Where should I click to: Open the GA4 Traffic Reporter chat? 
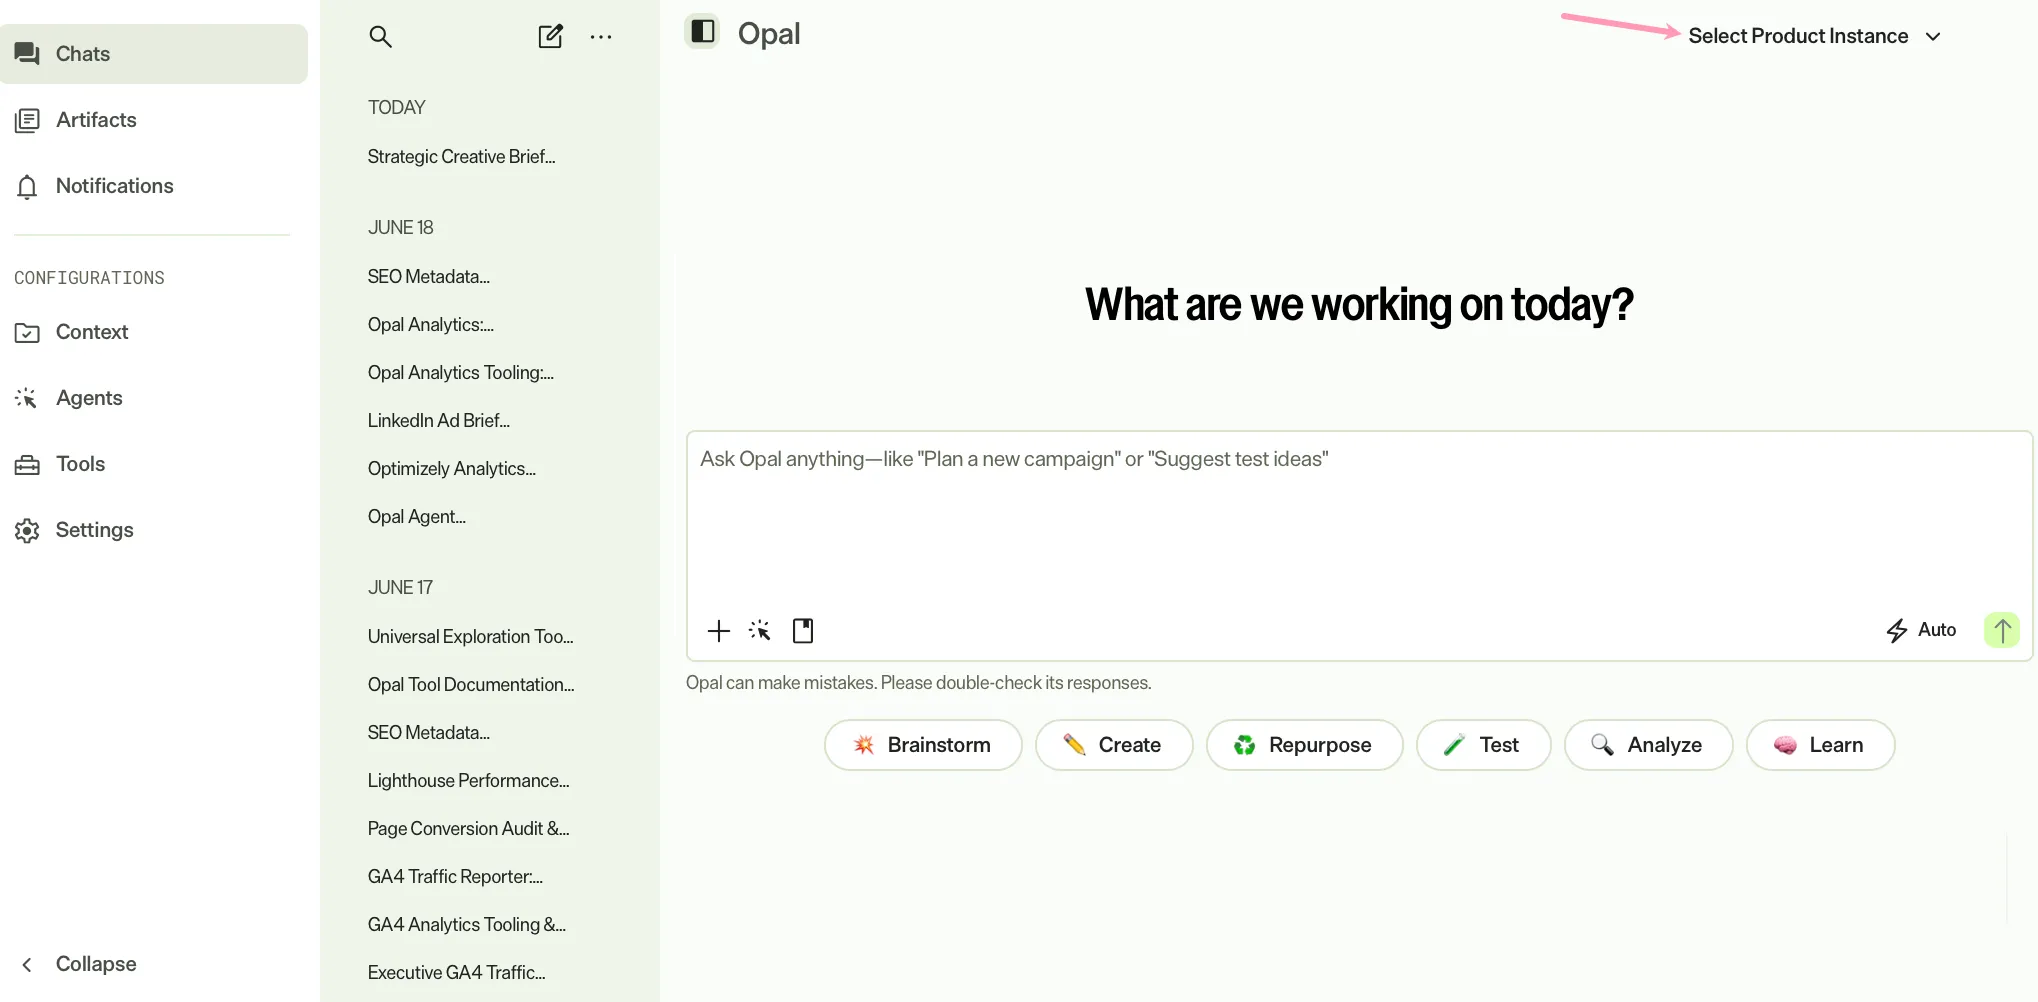point(456,877)
